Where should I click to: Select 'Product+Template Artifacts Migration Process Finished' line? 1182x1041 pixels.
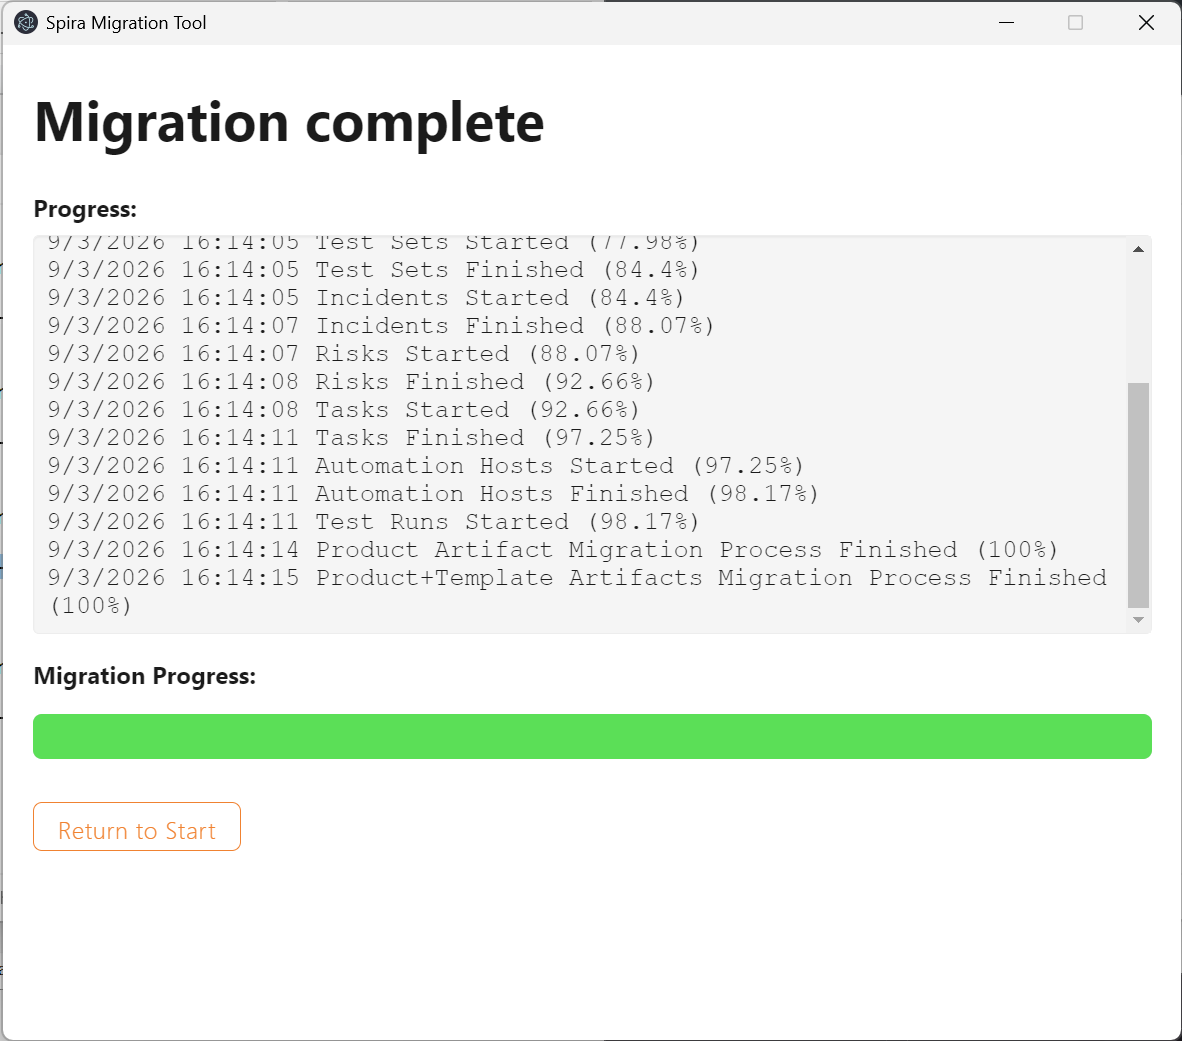coord(577,592)
